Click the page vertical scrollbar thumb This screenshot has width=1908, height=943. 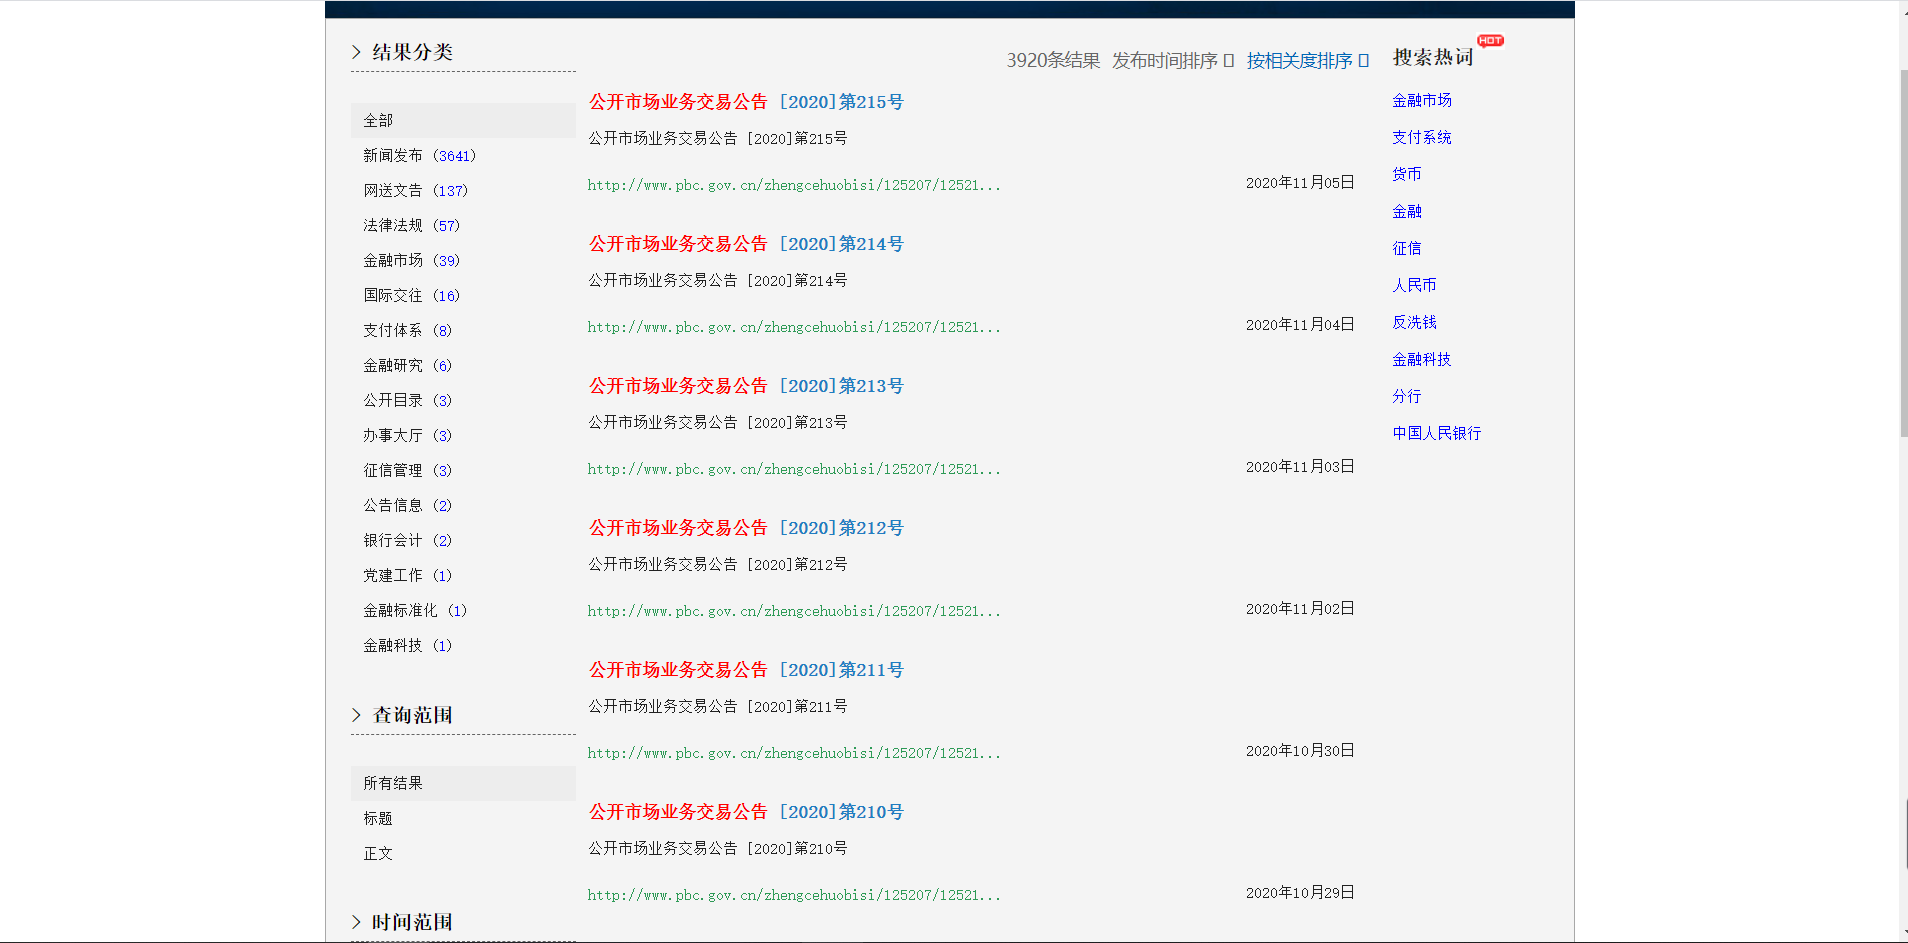1903,253
